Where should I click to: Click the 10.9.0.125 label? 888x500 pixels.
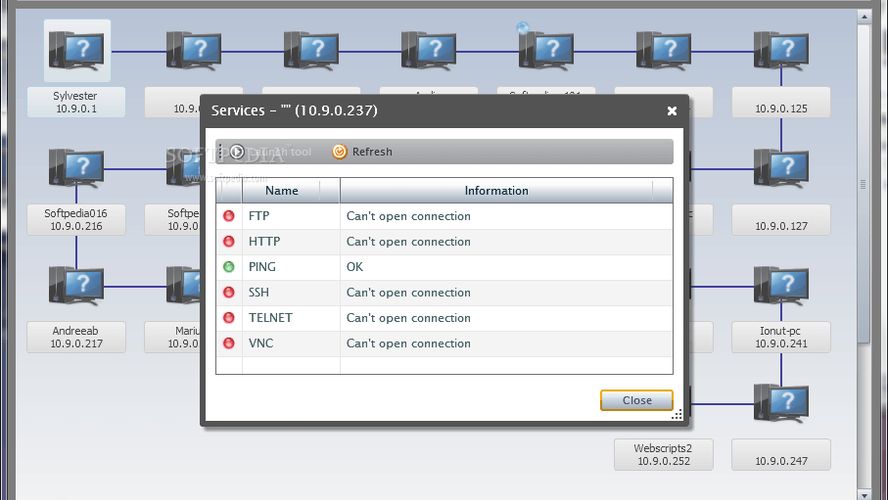(781, 102)
